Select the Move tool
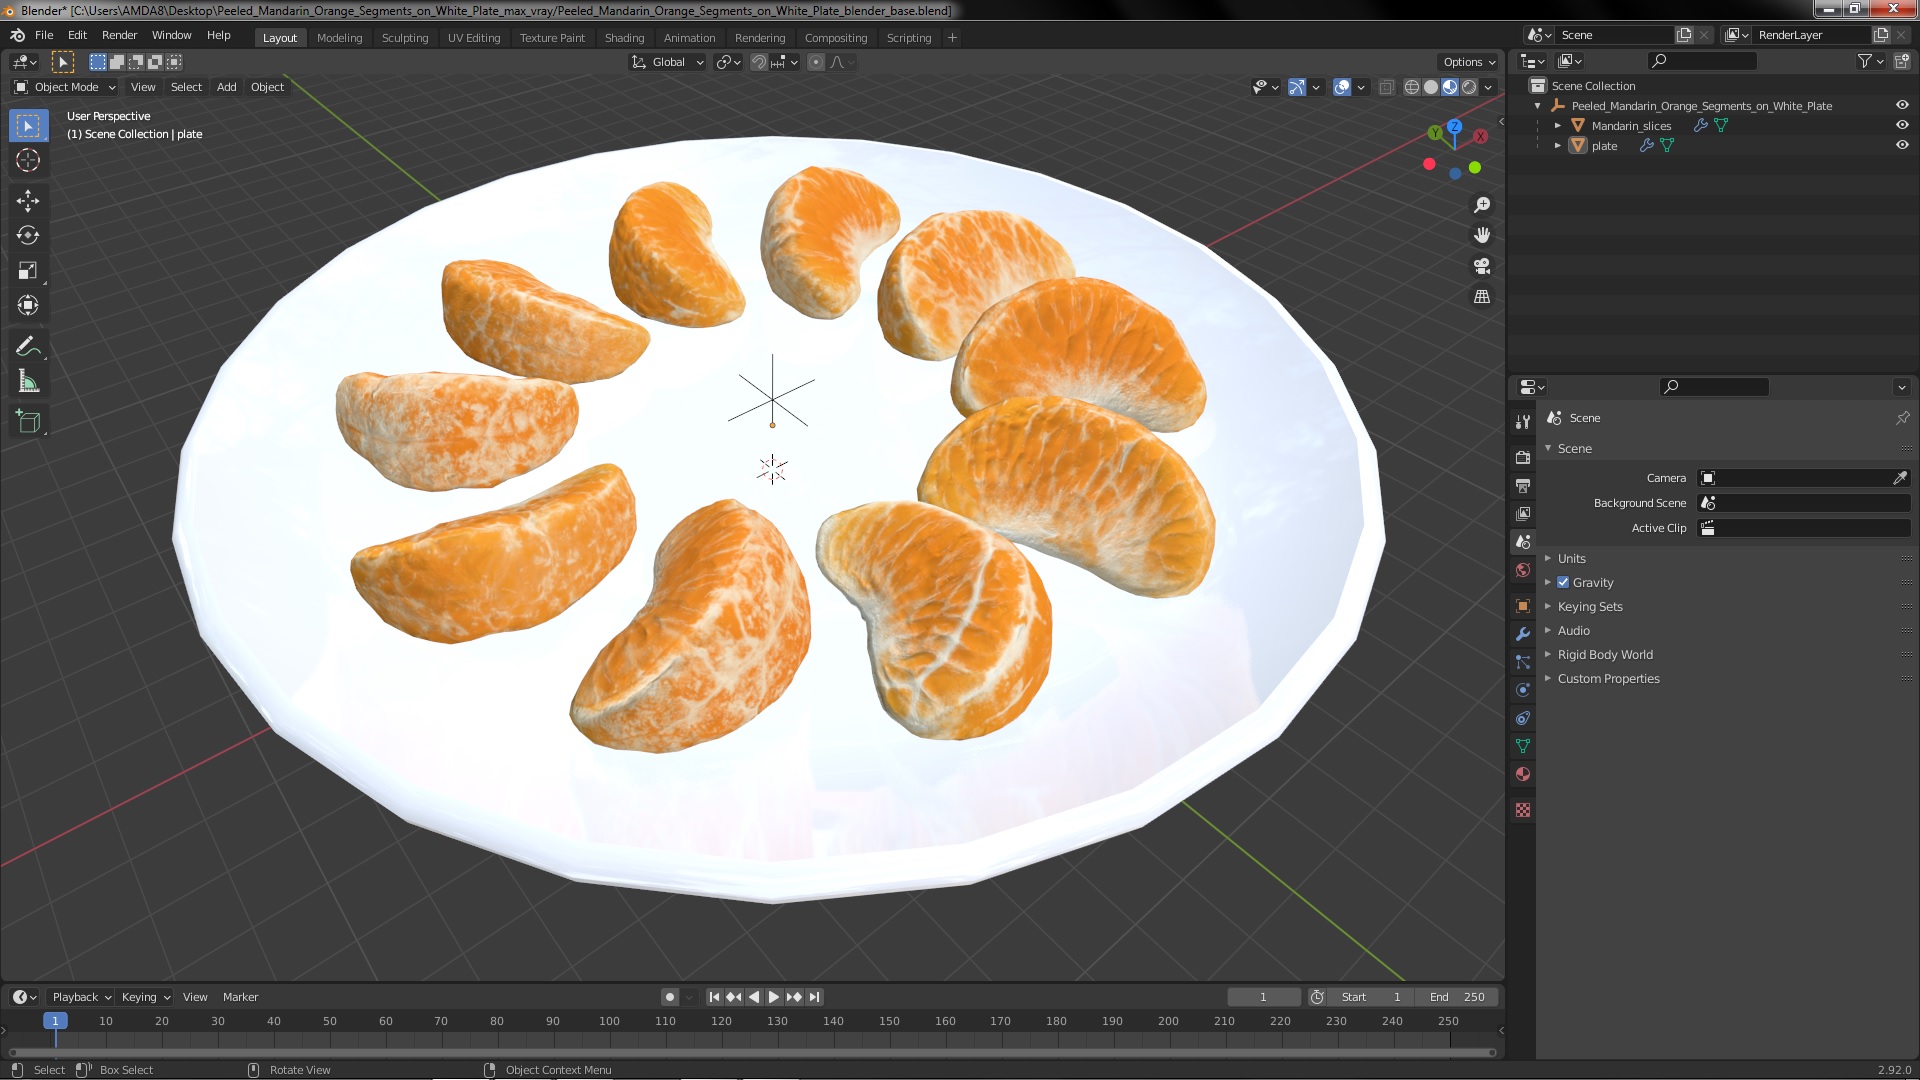This screenshot has height=1080, width=1920. 28,201
